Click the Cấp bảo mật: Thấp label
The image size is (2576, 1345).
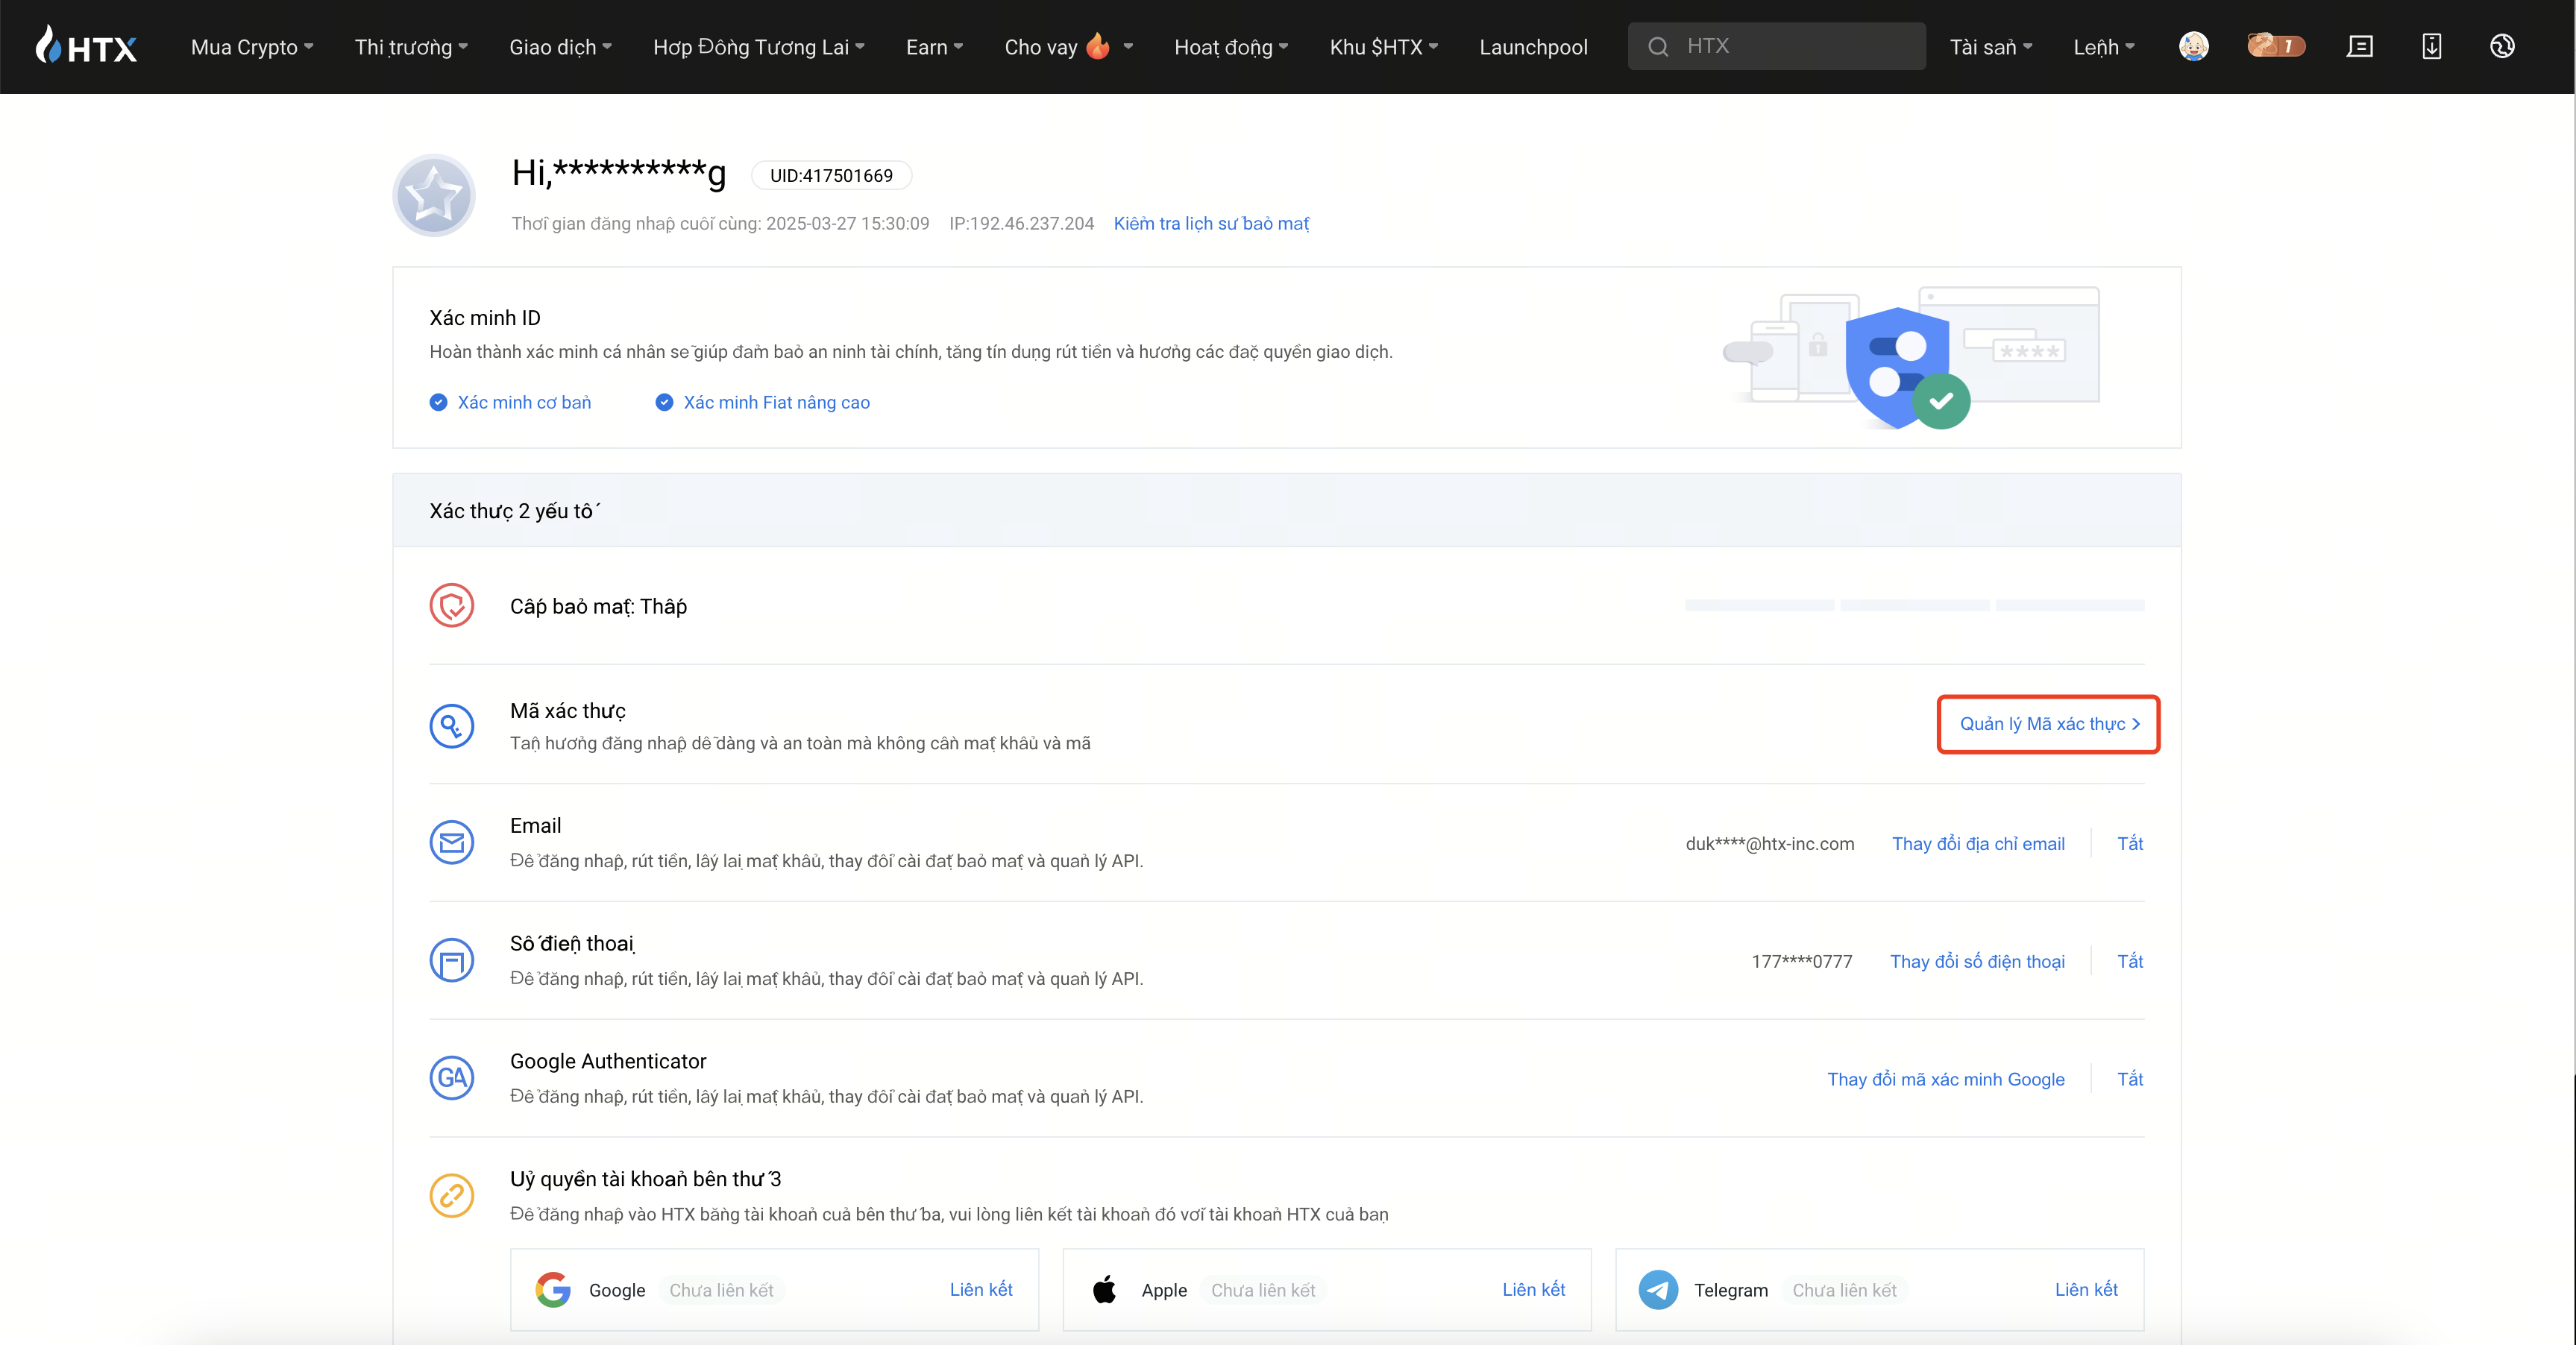598,606
